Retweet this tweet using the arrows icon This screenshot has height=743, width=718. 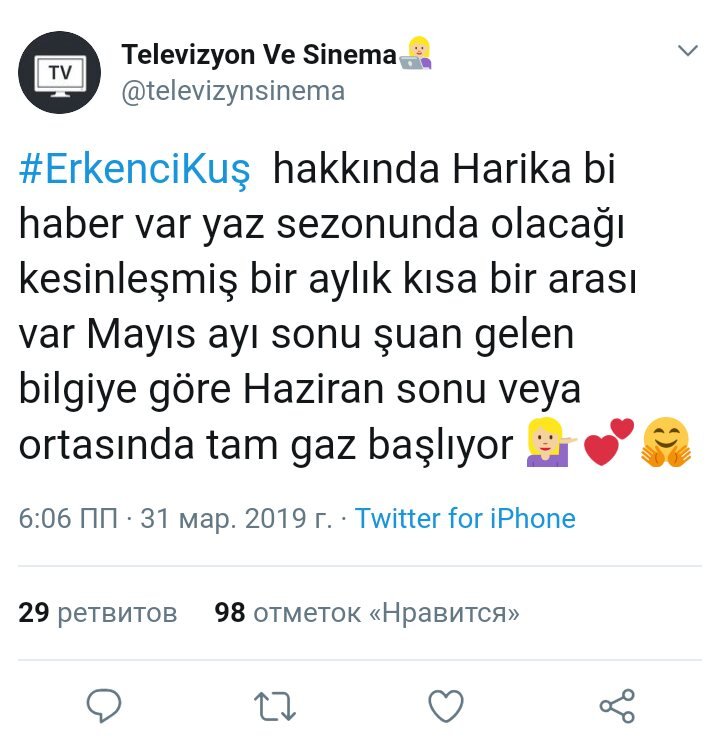pos(275,706)
